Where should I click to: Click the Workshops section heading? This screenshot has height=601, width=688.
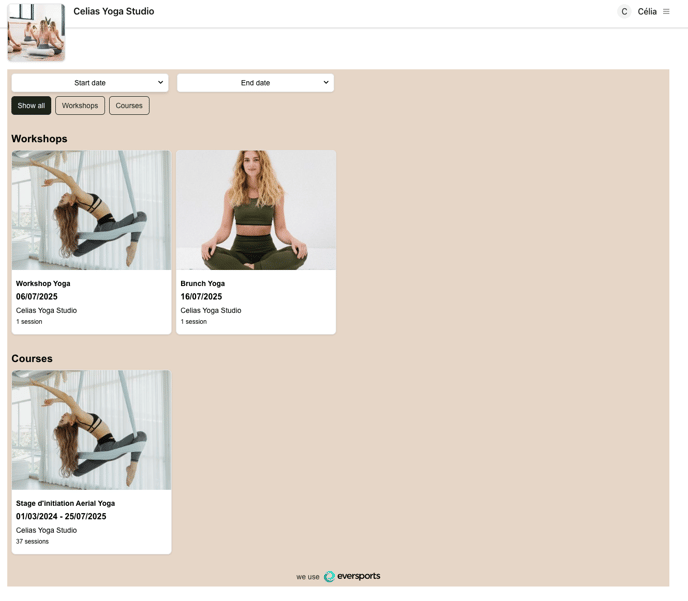coord(39,139)
